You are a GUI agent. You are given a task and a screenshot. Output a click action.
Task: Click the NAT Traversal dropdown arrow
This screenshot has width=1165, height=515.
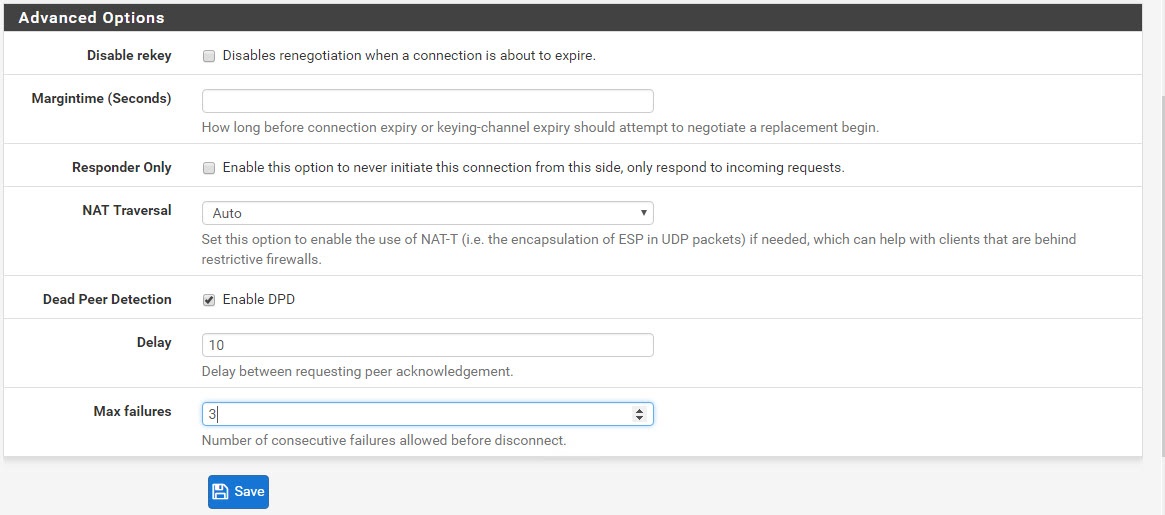click(643, 213)
